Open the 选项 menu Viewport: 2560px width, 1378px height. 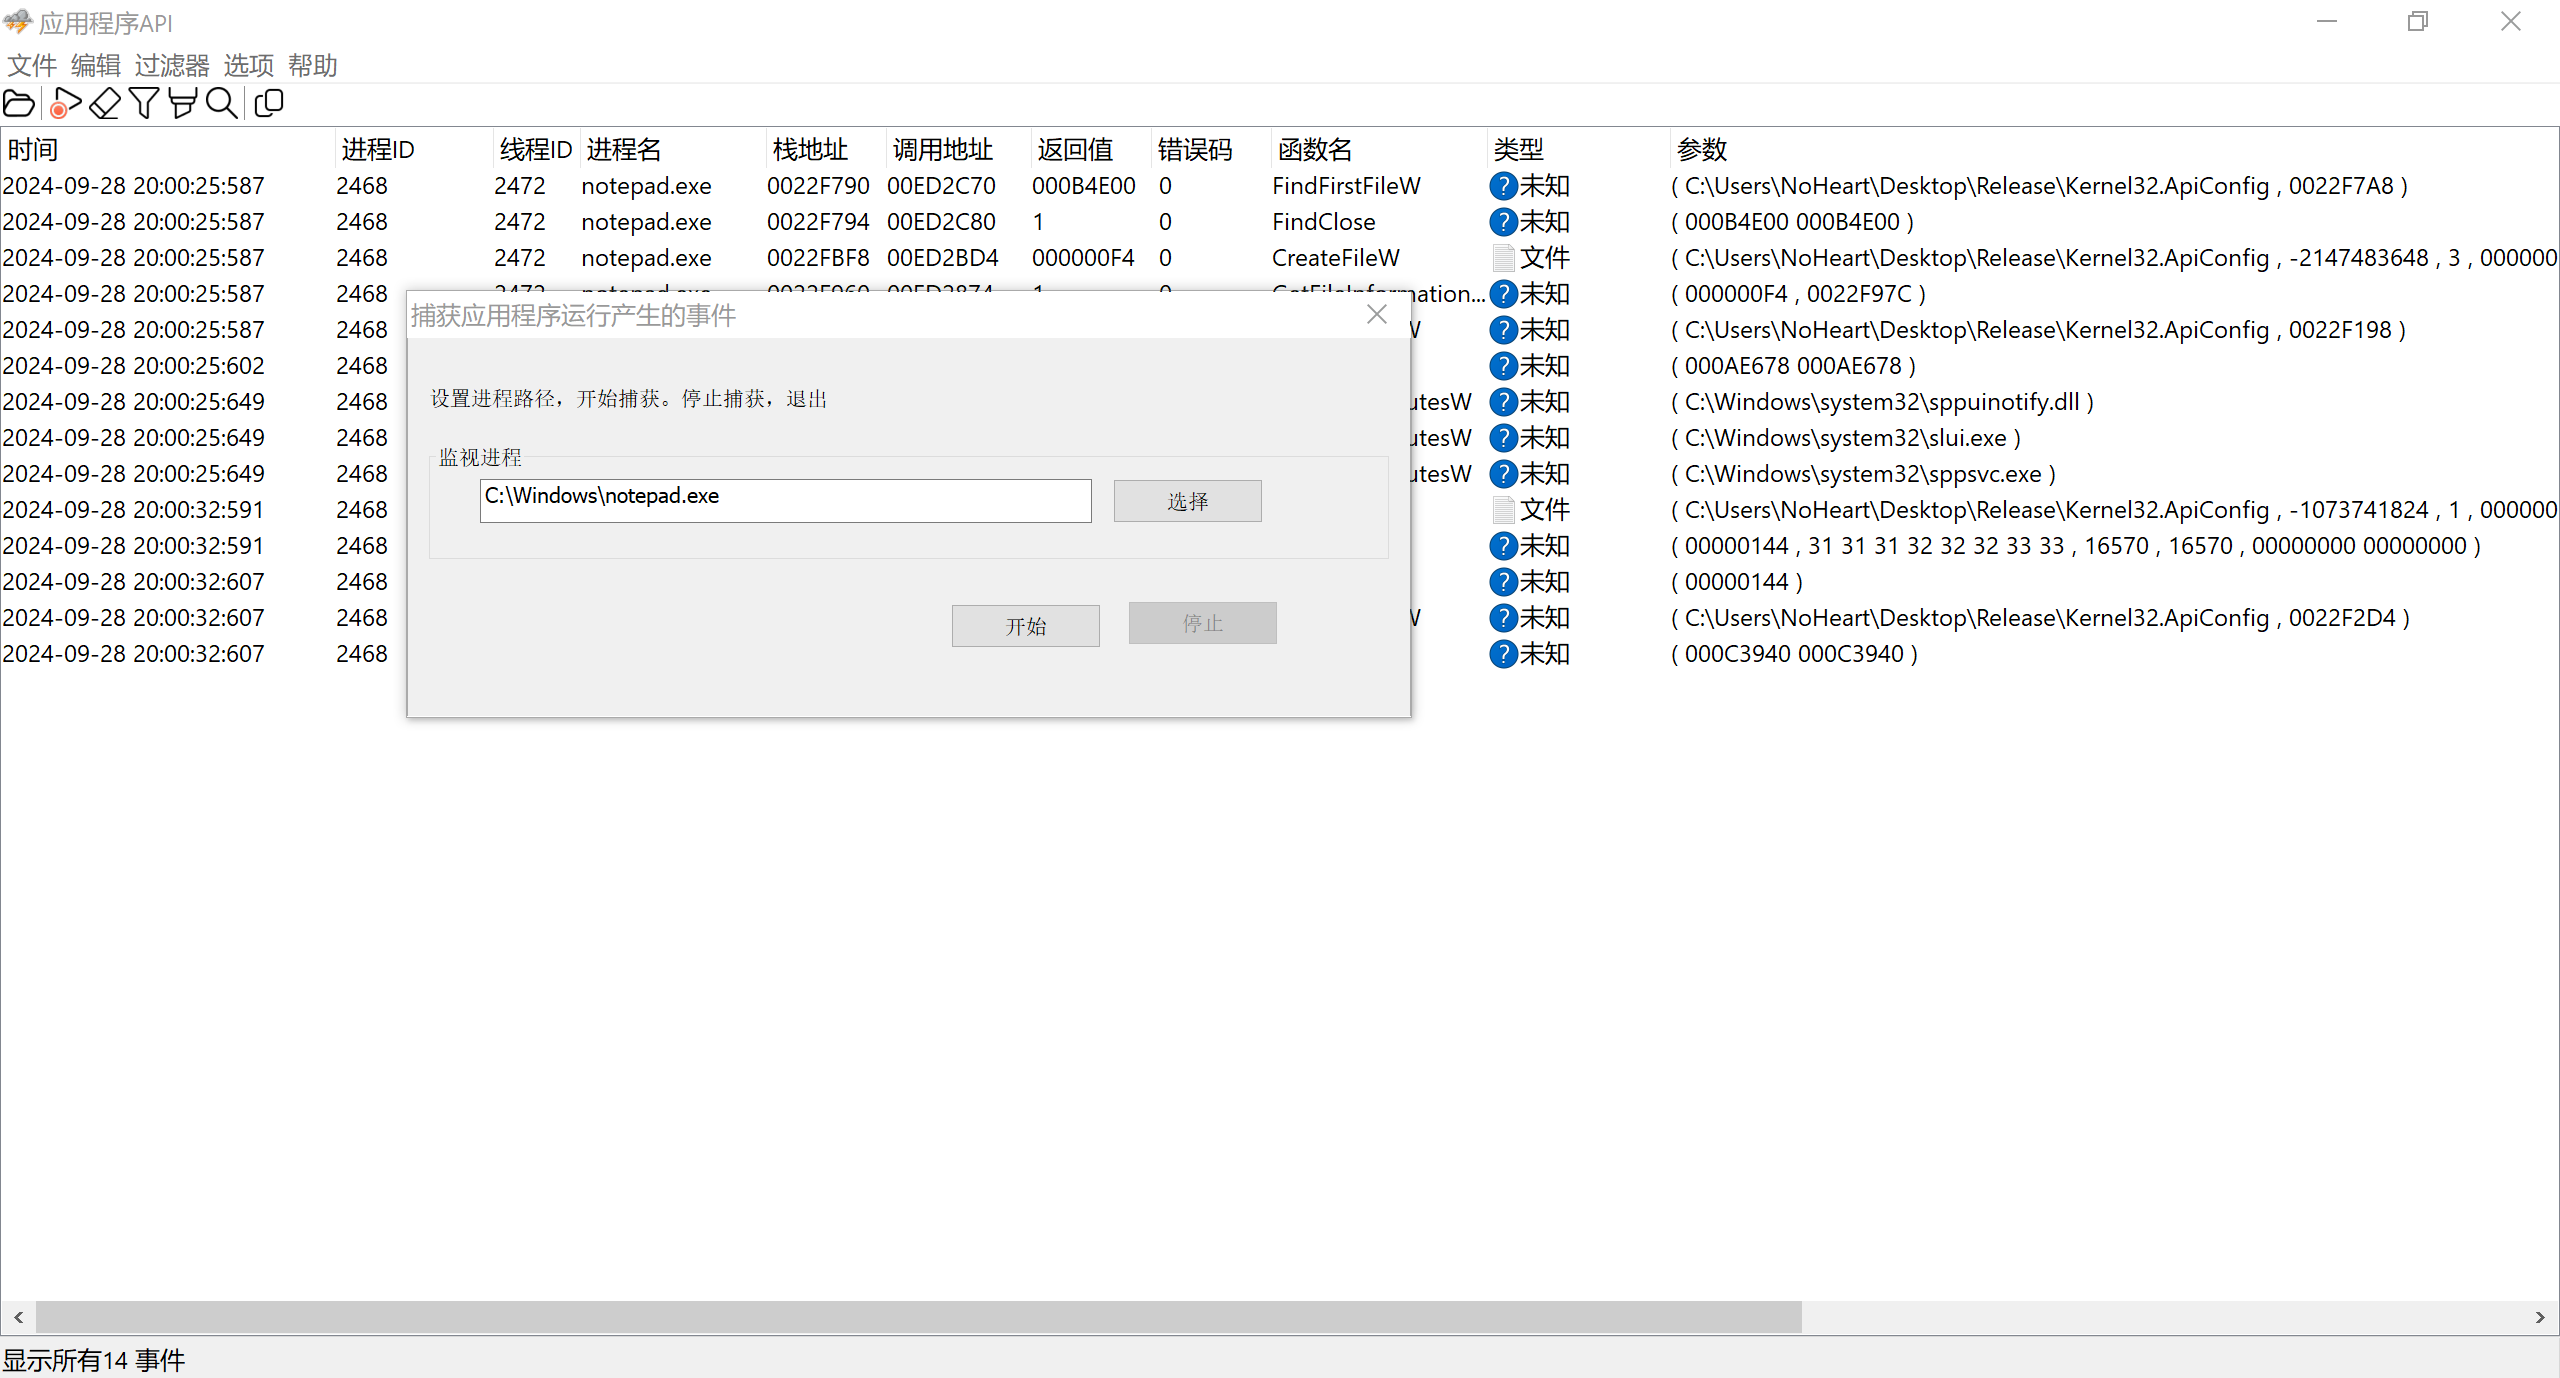click(248, 66)
